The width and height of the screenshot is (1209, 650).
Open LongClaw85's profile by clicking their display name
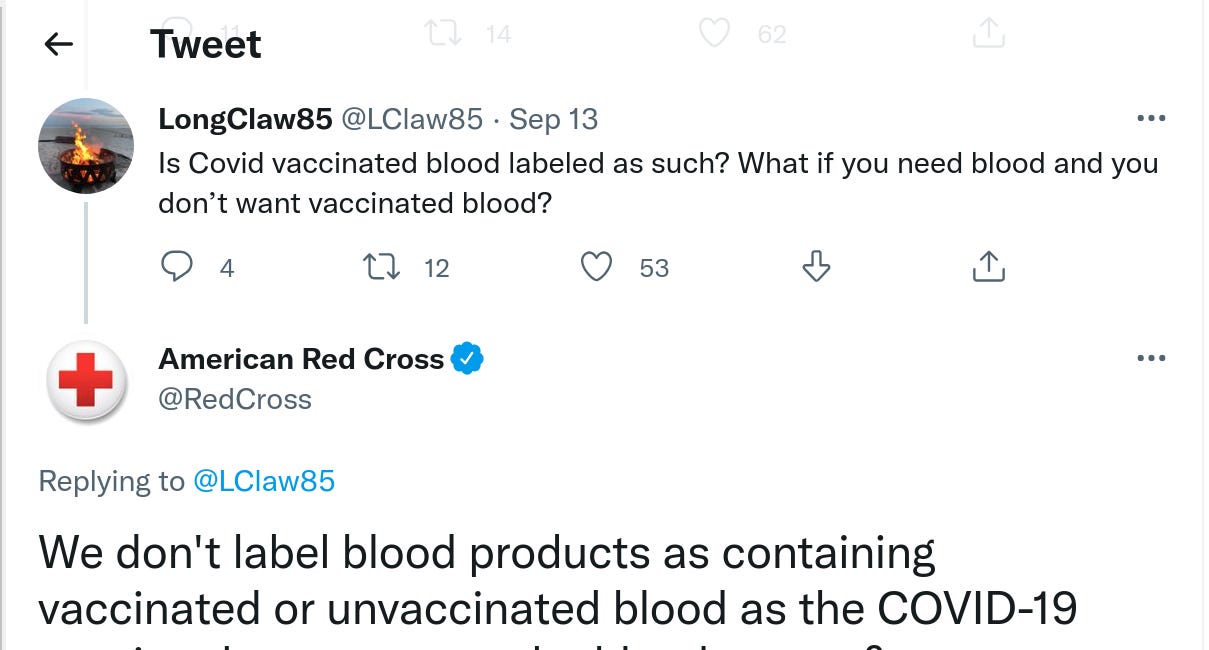(245, 118)
